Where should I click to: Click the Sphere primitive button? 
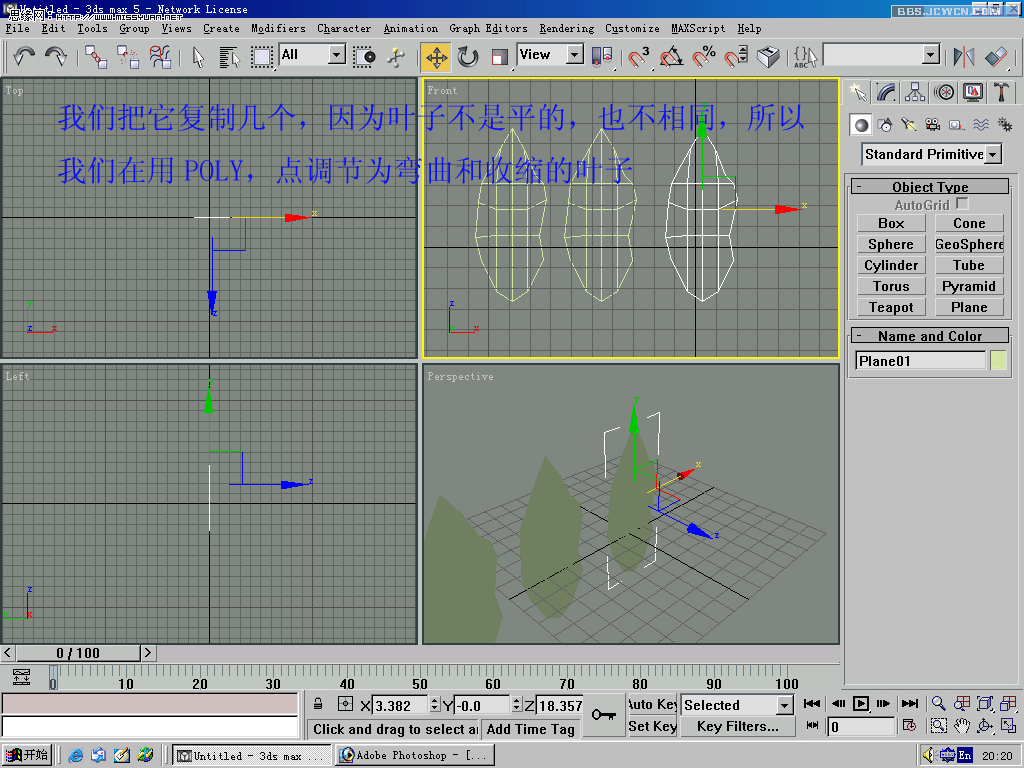[x=891, y=244]
